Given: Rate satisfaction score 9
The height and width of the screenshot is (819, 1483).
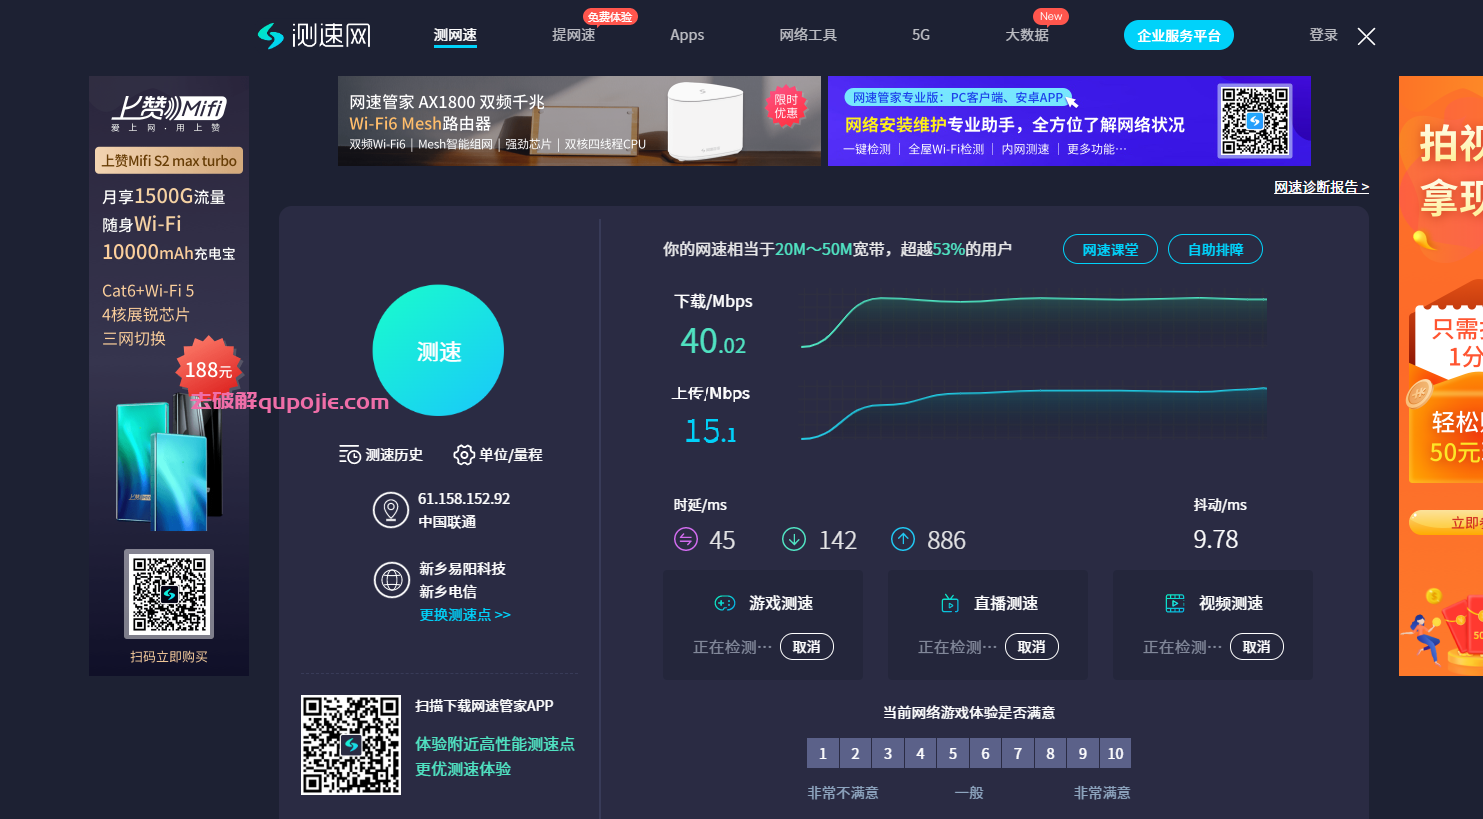Looking at the screenshot, I should tap(1082, 753).
